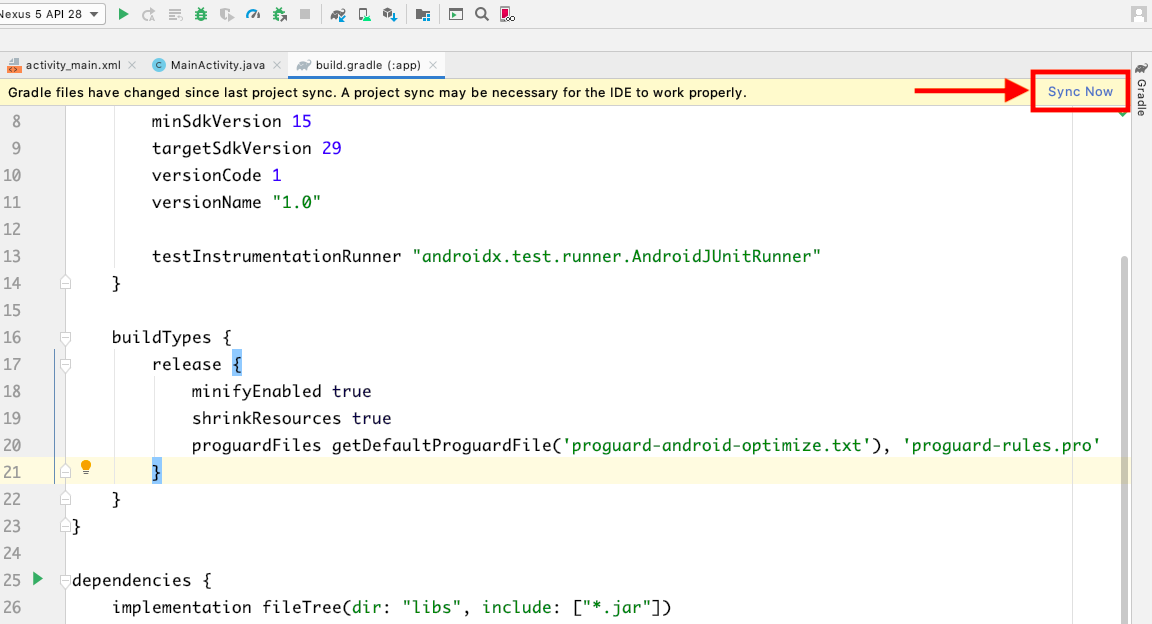
Task: Click the versionCode value 1
Action: 276,176
